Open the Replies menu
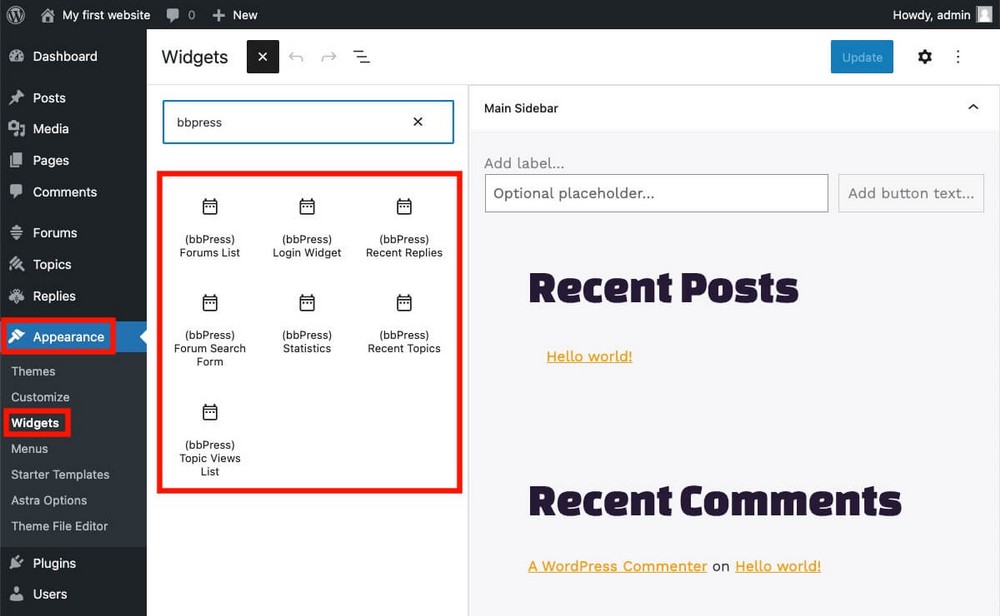The image size is (1000, 616). pyautogui.click(x=54, y=296)
